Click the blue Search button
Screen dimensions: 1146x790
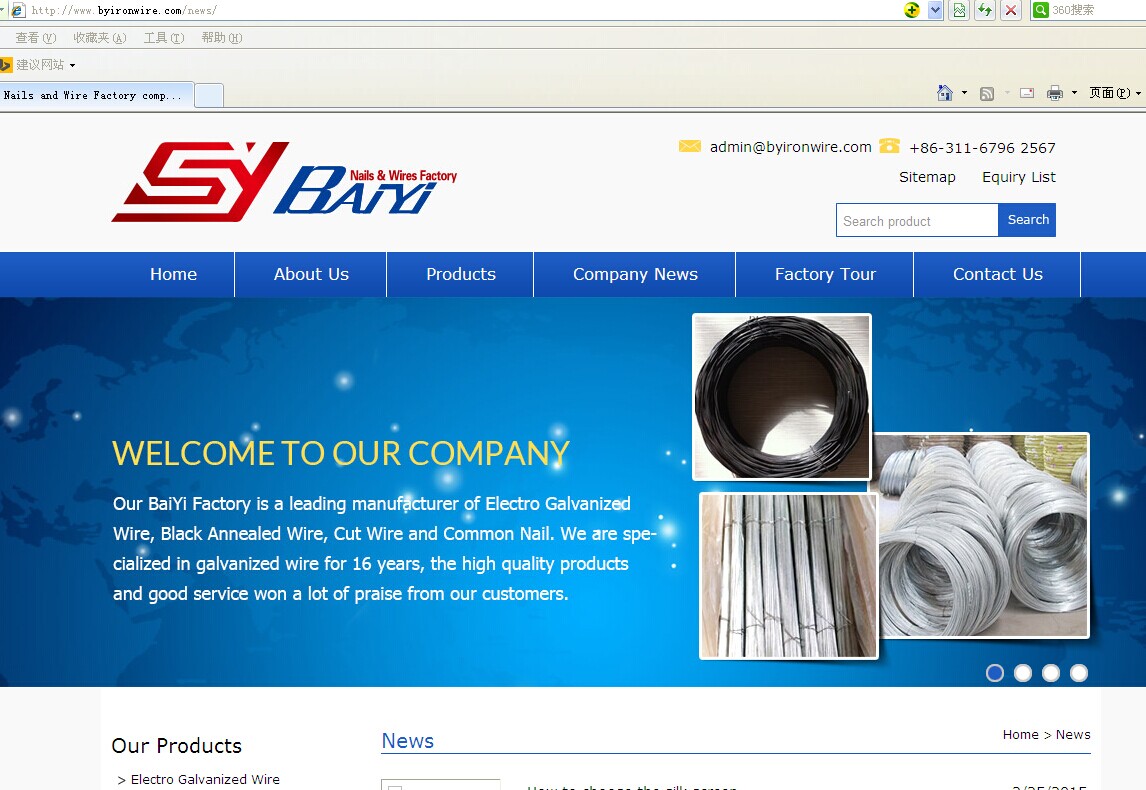click(1027, 220)
